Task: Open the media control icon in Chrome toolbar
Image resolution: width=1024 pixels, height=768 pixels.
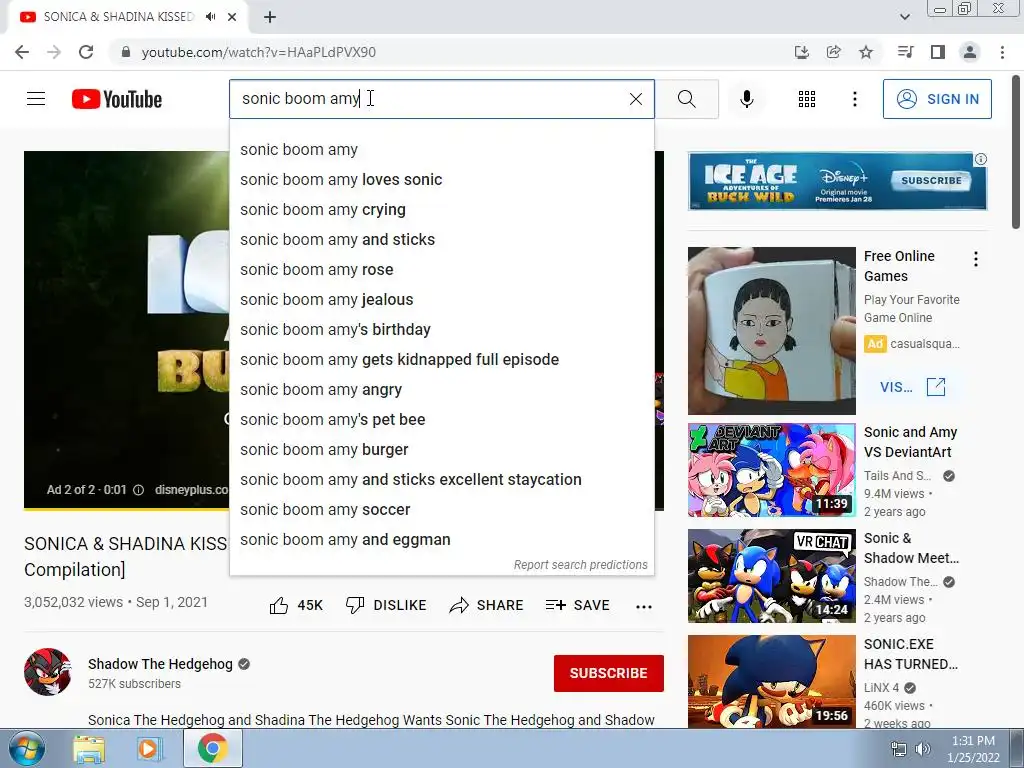Action: (x=905, y=52)
